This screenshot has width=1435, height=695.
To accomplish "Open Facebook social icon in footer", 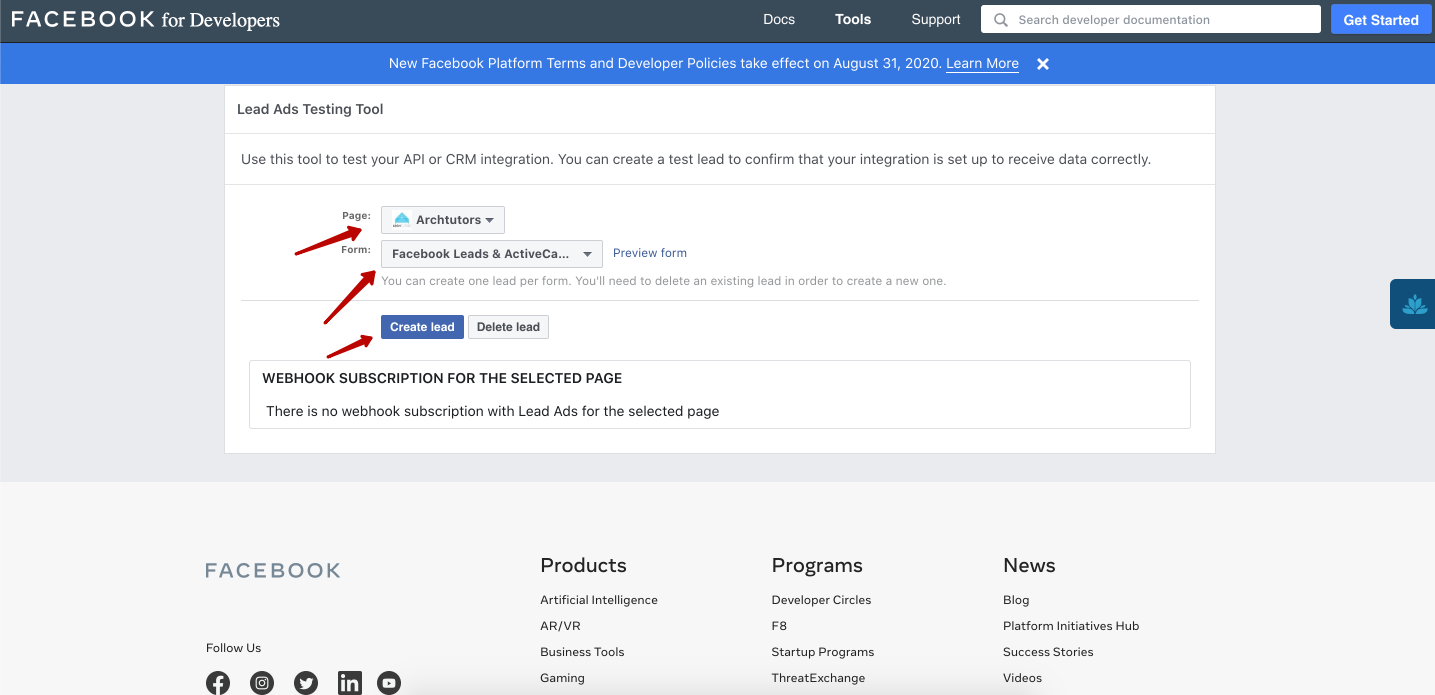I will 218,683.
